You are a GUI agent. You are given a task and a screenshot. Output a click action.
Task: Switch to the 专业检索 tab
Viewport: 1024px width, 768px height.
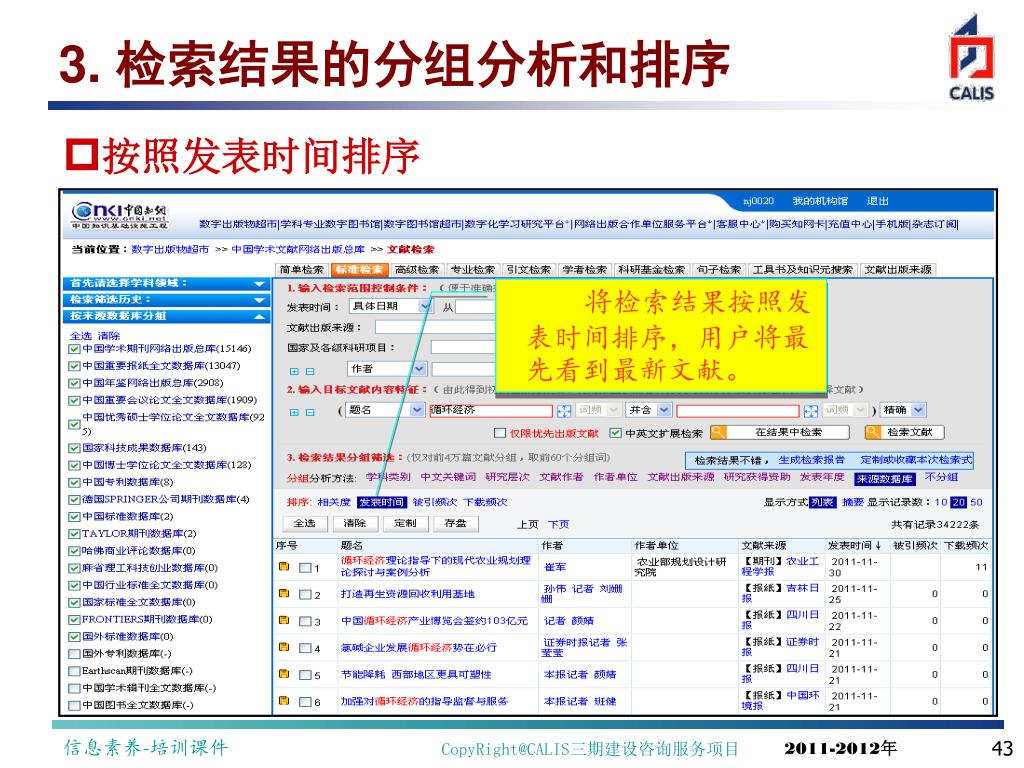(473, 269)
